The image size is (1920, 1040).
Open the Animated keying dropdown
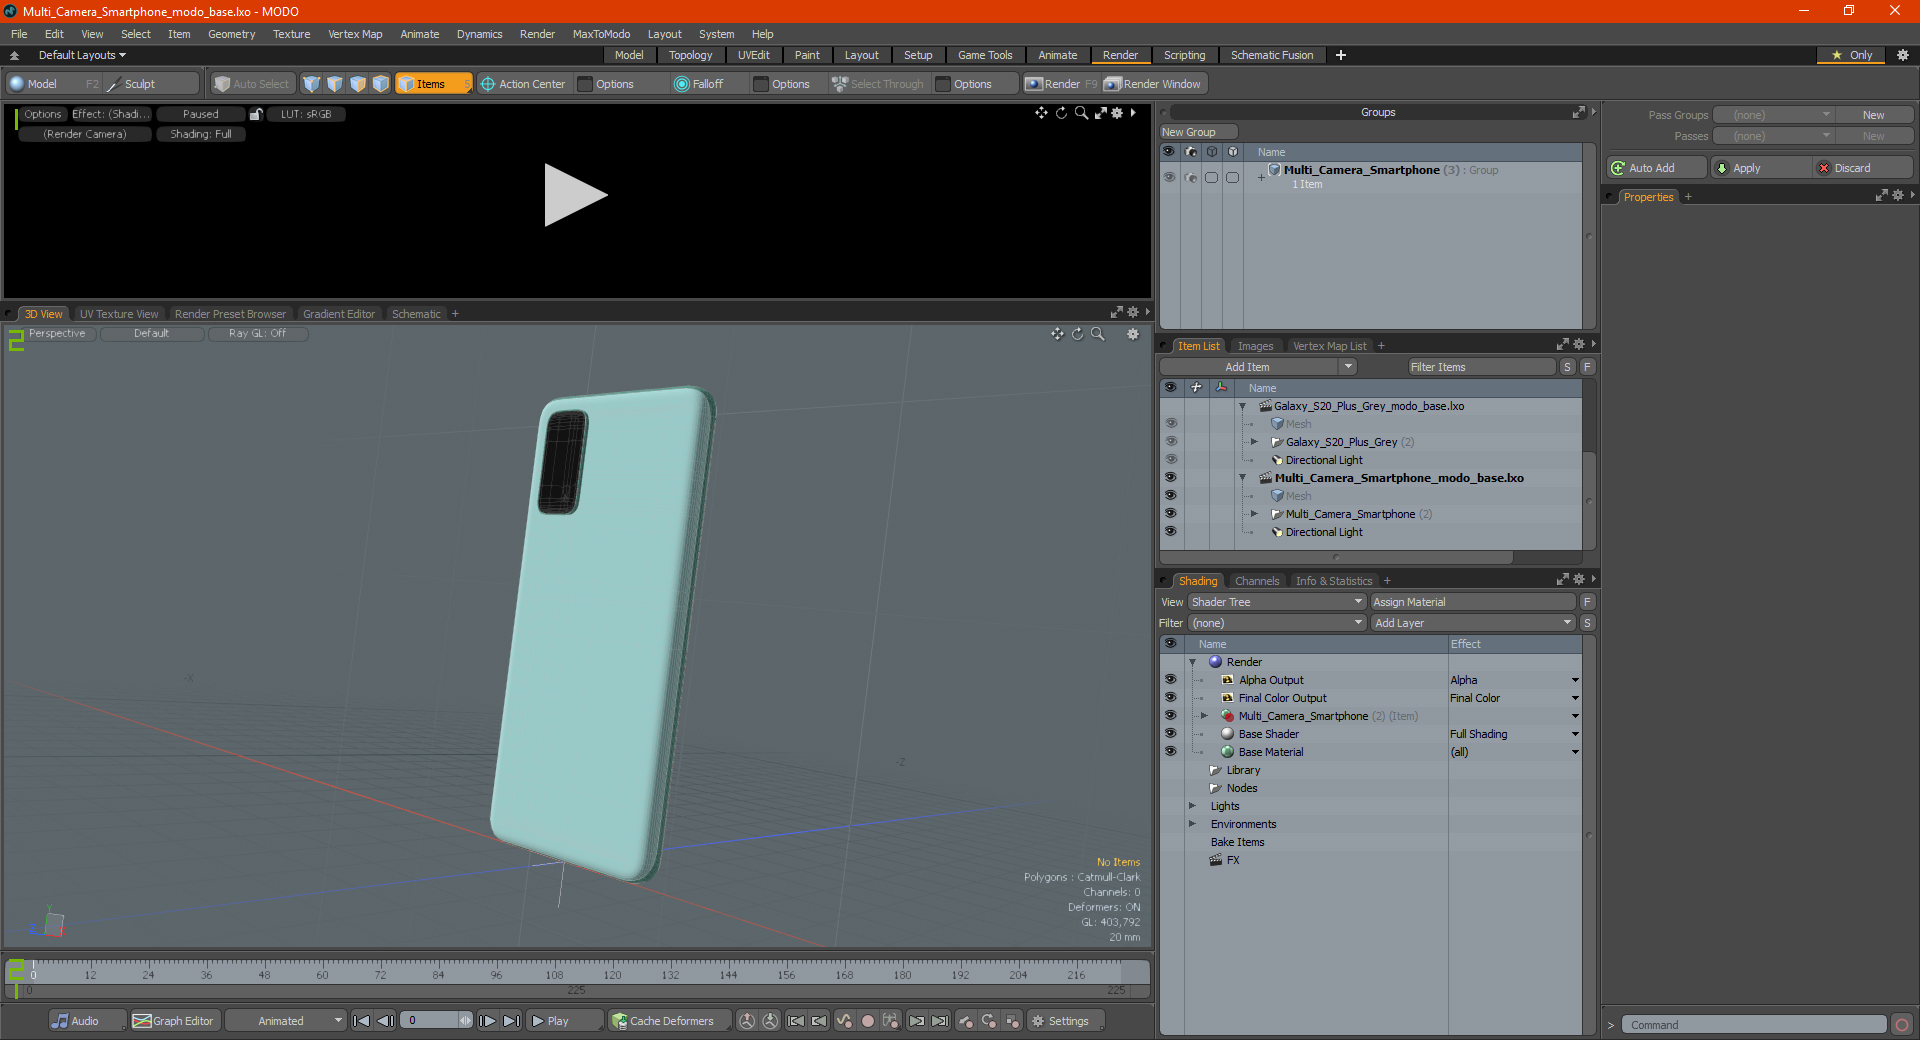click(286, 1021)
